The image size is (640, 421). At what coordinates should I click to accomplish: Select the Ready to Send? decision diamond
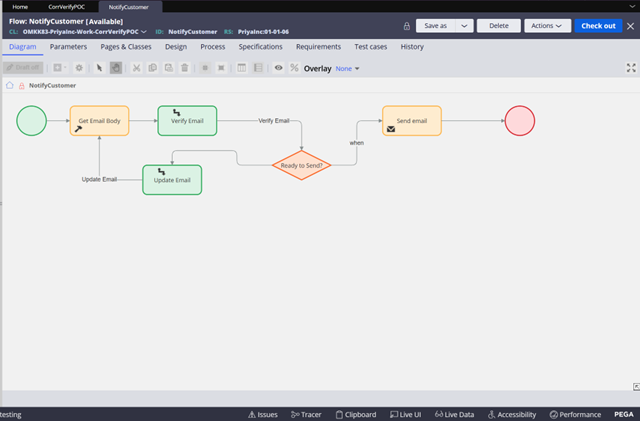coord(302,165)
